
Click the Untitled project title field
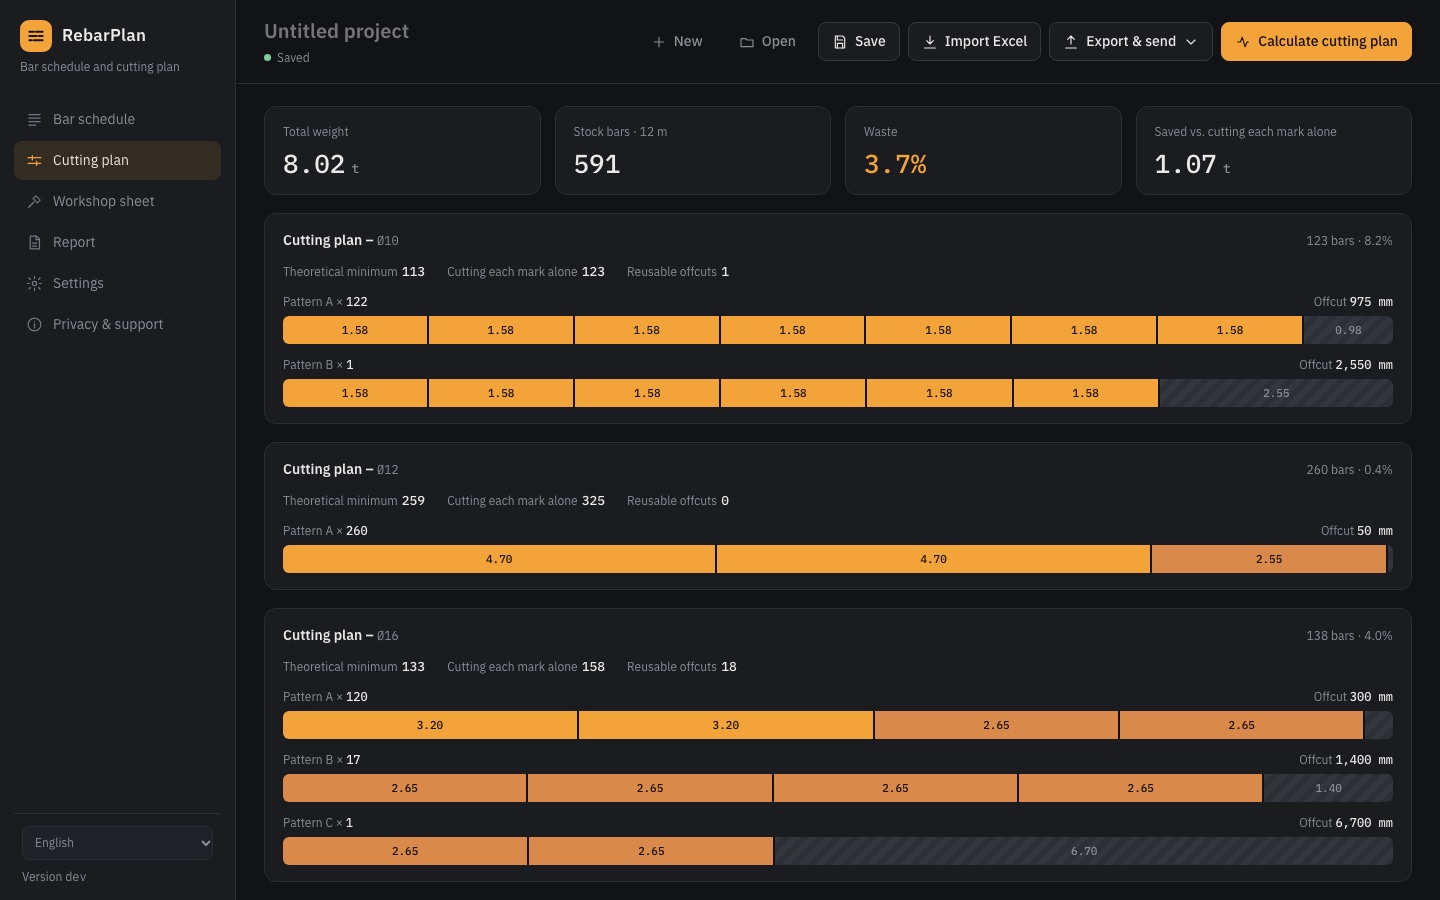point(336,31)
